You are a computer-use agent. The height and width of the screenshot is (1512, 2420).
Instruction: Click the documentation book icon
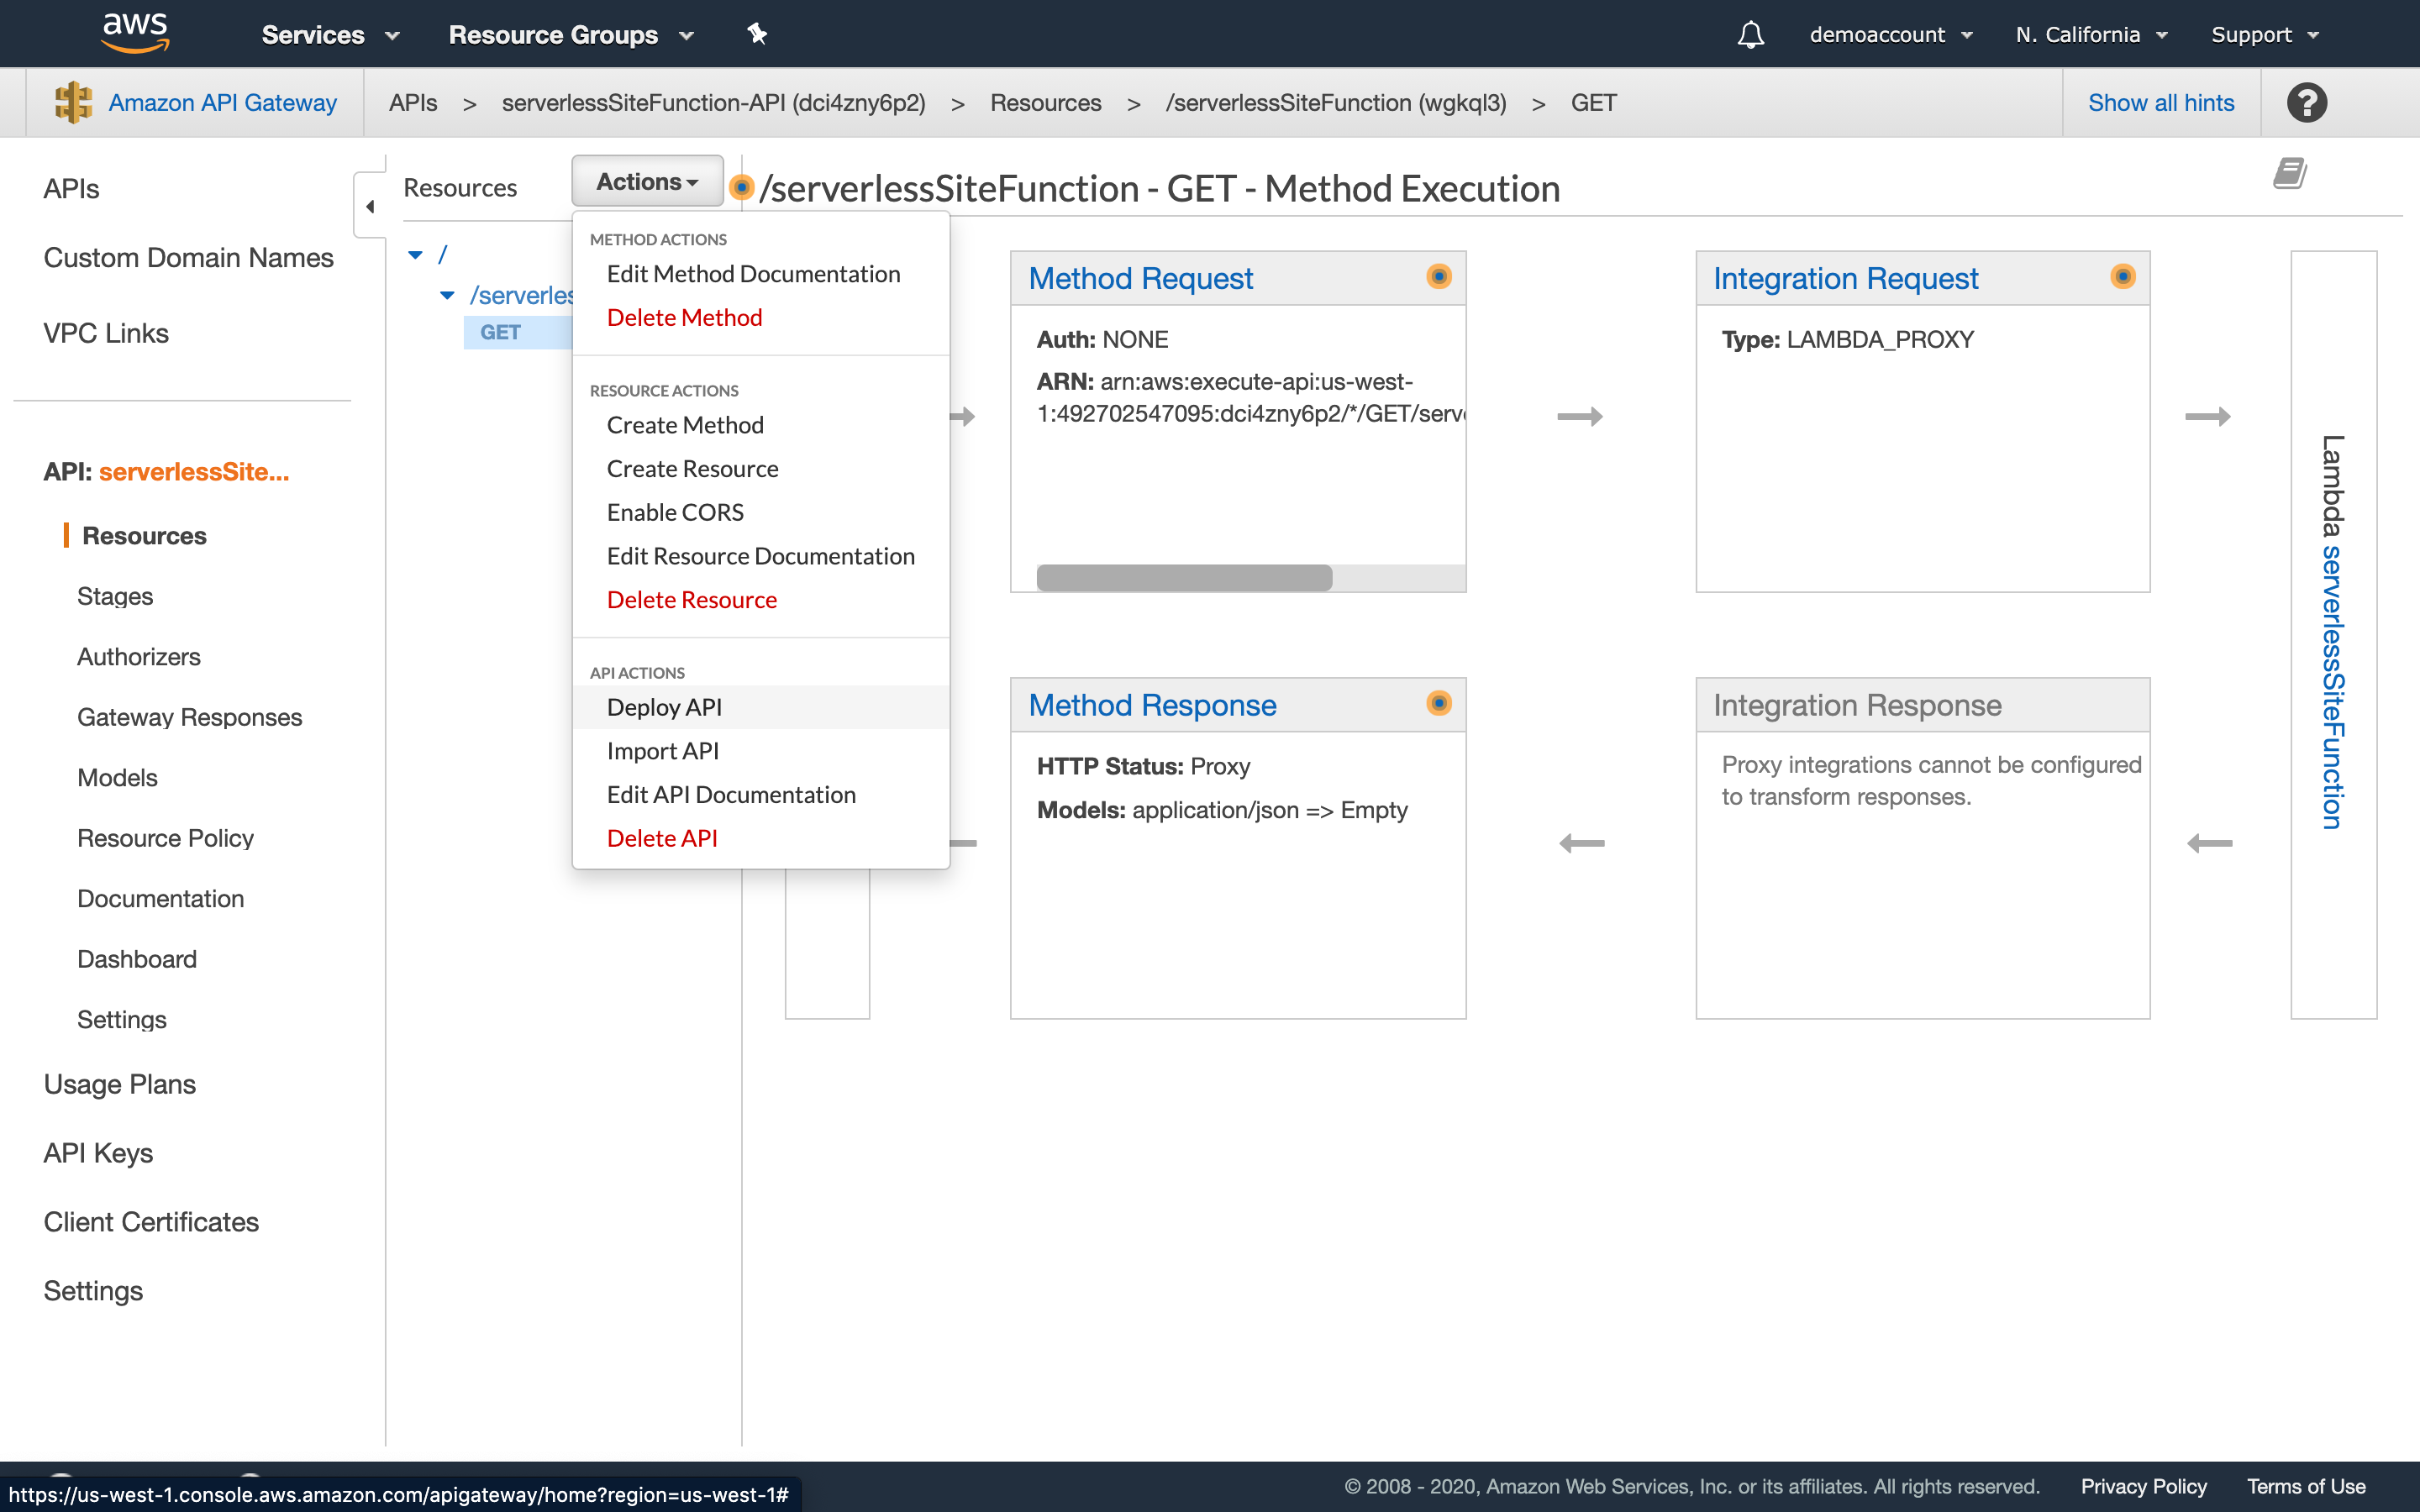point(2289,173)
